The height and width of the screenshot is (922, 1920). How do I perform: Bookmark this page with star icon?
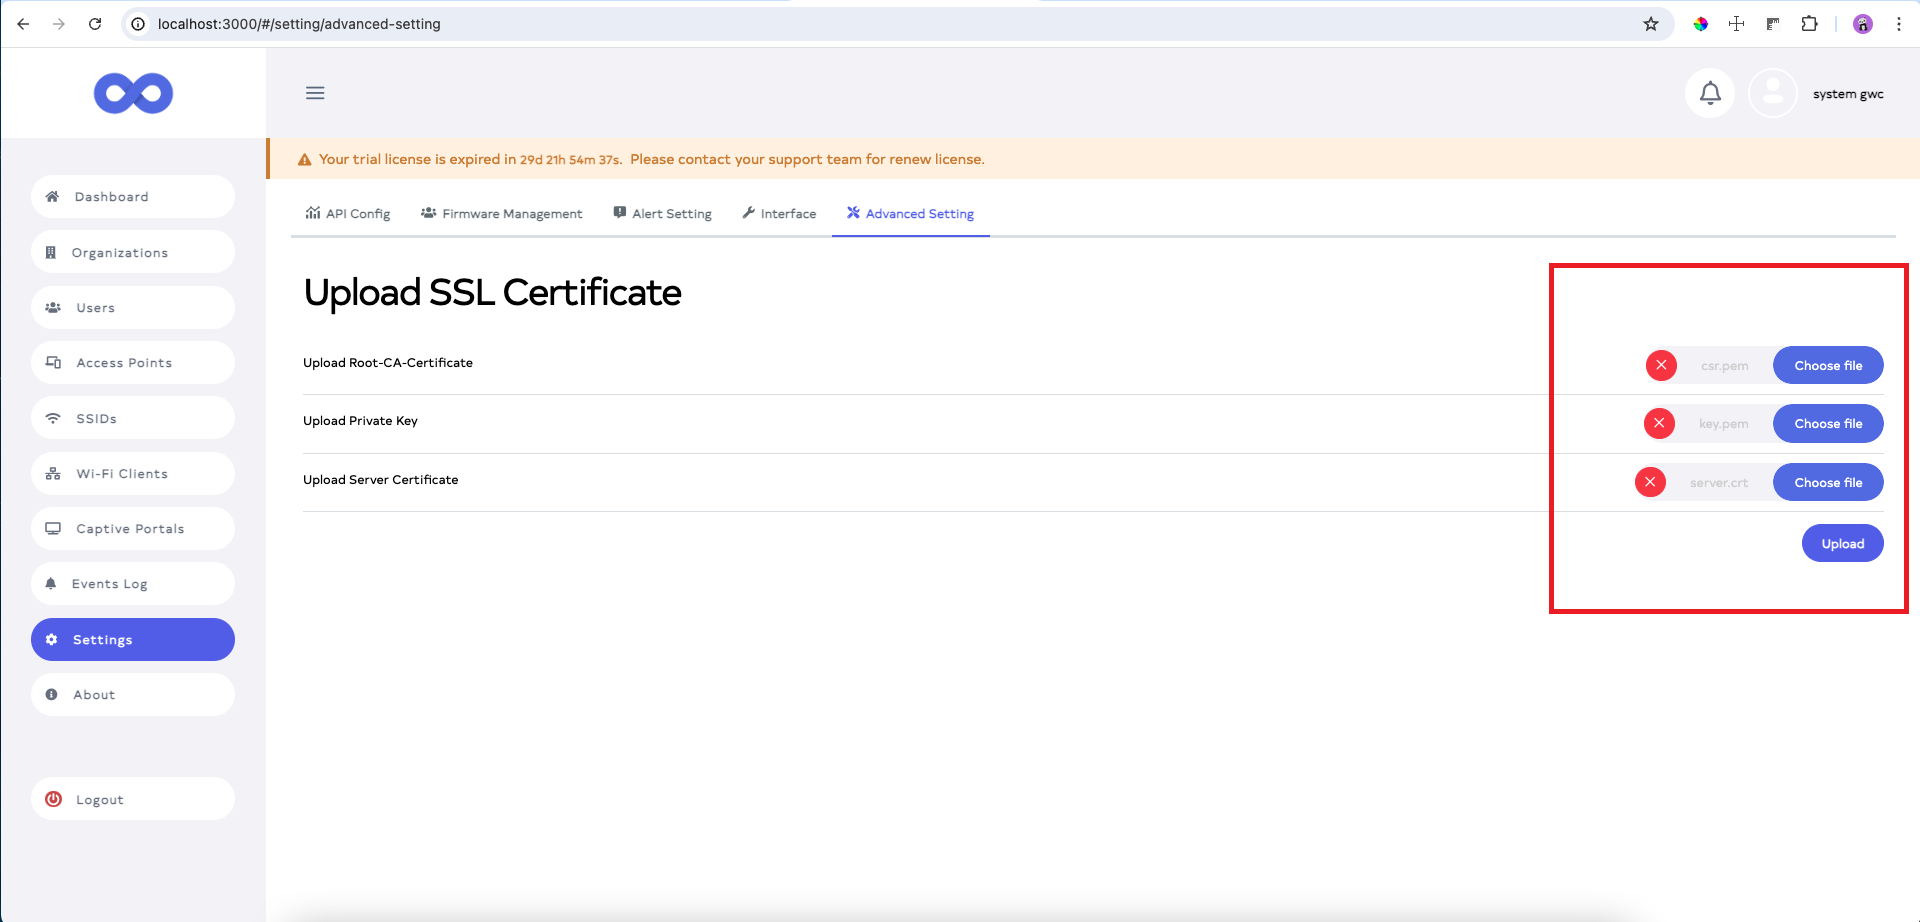pos(1651,24)
